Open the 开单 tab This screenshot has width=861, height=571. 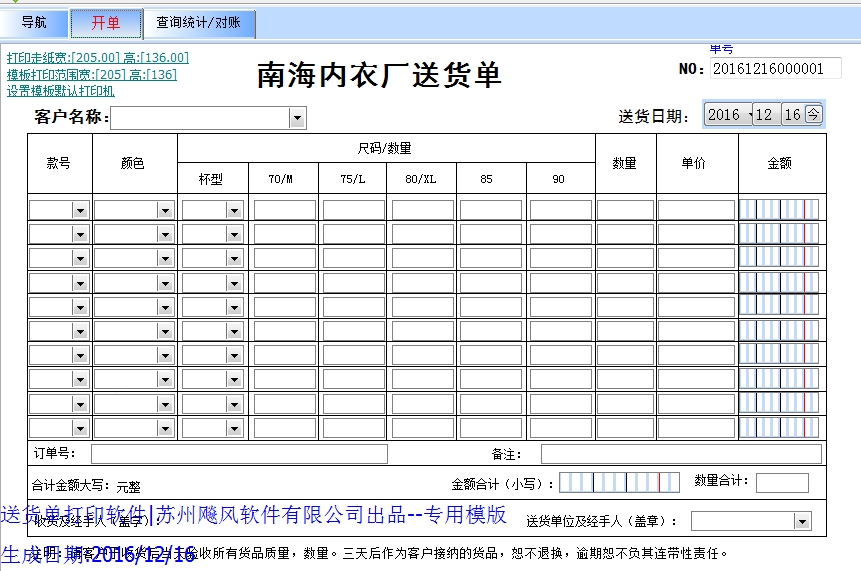107,23
